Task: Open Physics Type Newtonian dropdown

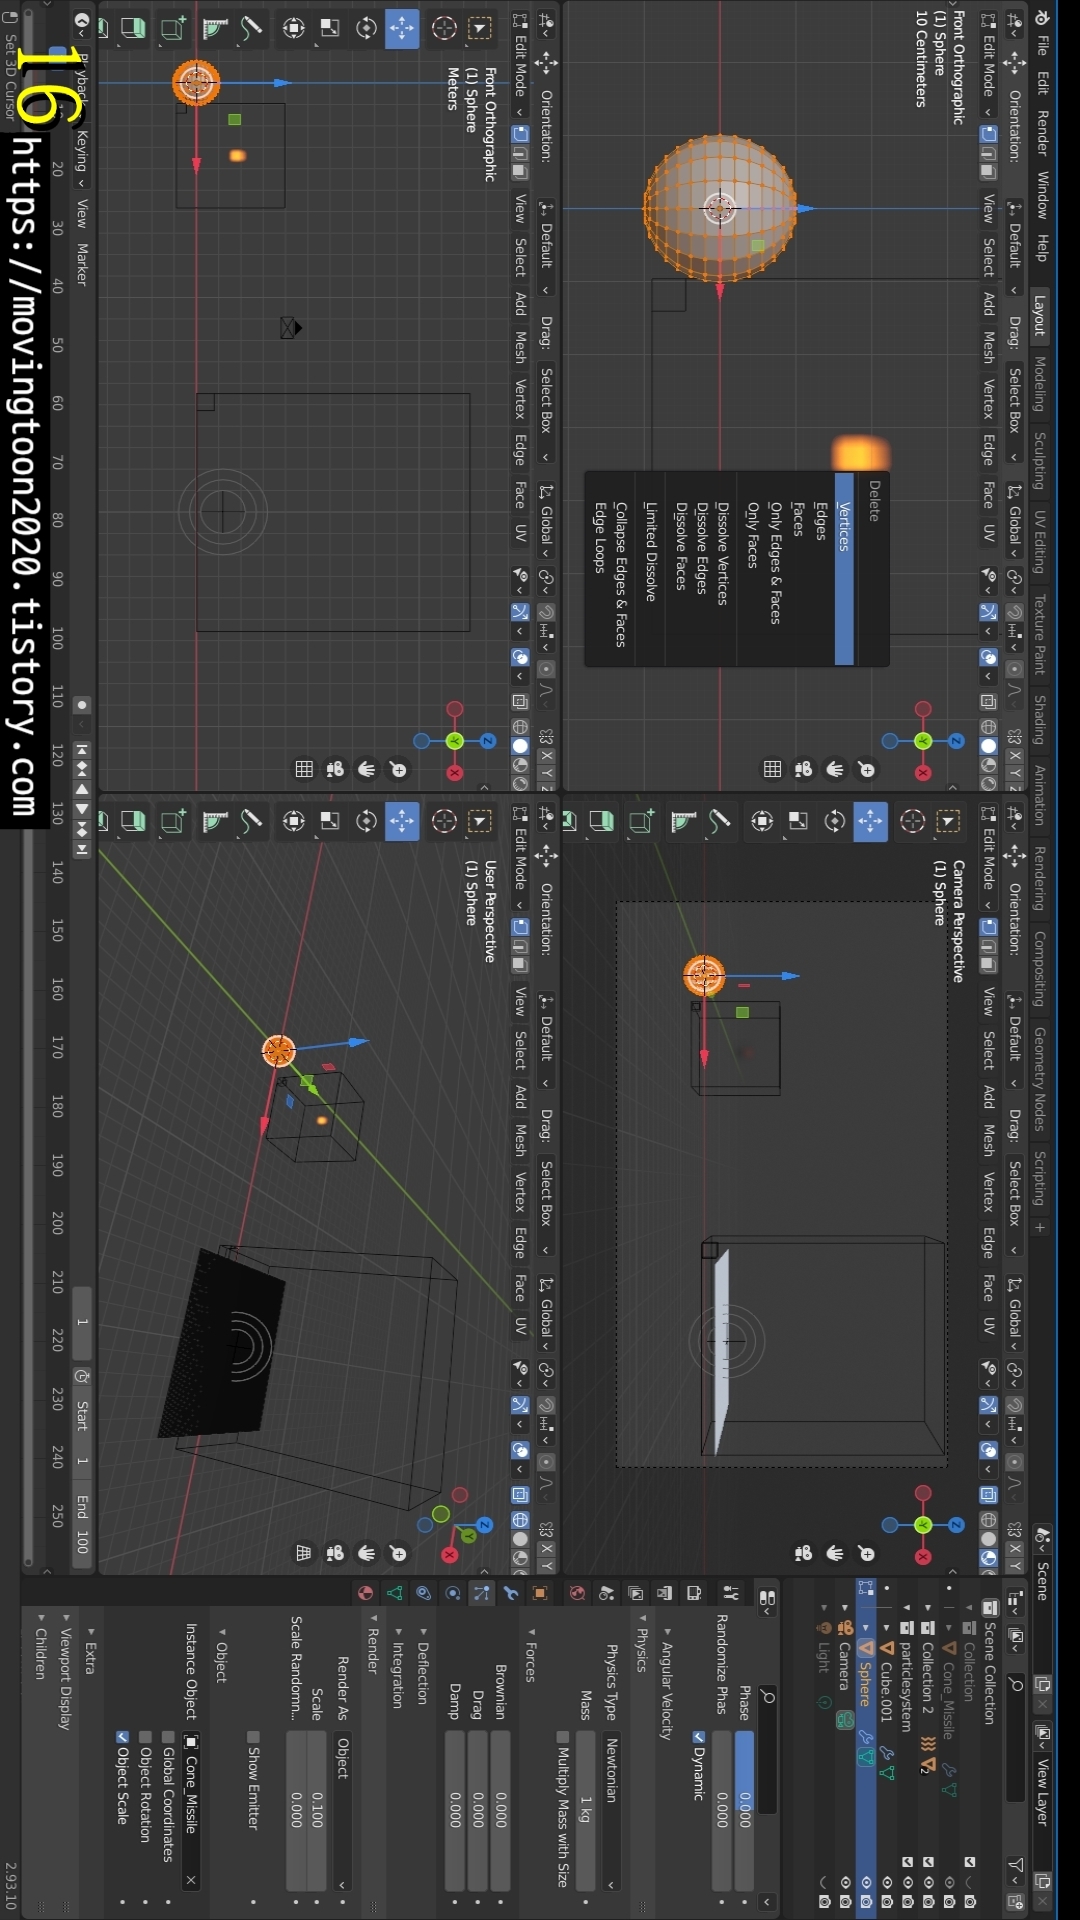Action: coord(611,1811)
